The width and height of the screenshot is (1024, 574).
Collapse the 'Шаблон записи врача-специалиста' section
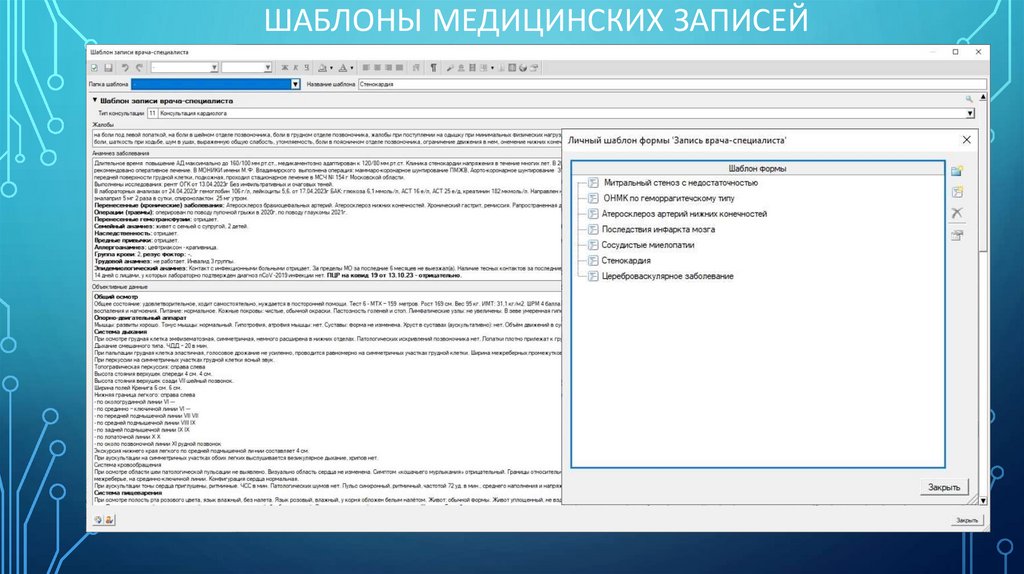point(94,100)
